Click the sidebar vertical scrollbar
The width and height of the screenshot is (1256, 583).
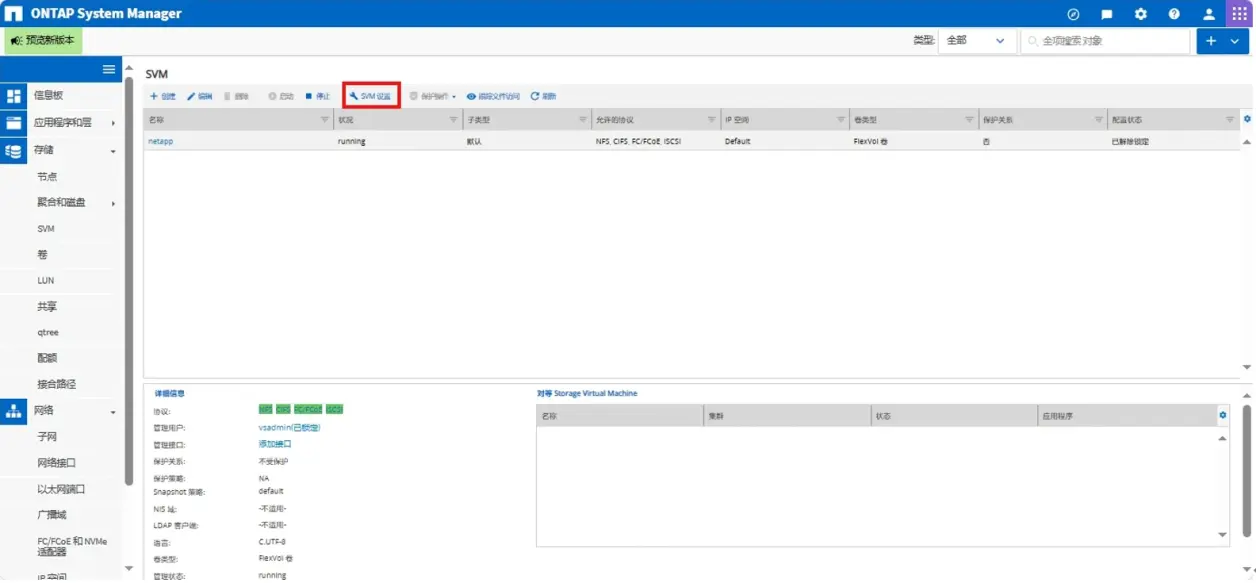(128, 280)
